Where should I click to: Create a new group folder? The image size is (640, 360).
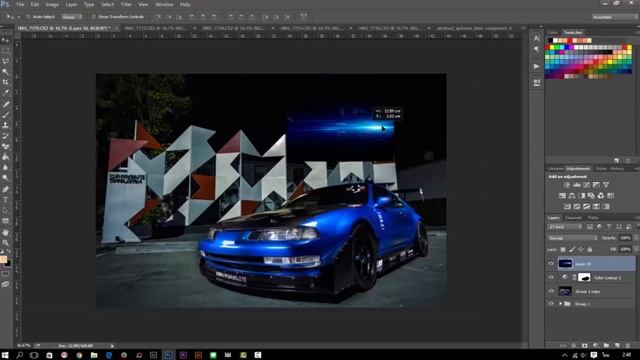pos(606,345)
